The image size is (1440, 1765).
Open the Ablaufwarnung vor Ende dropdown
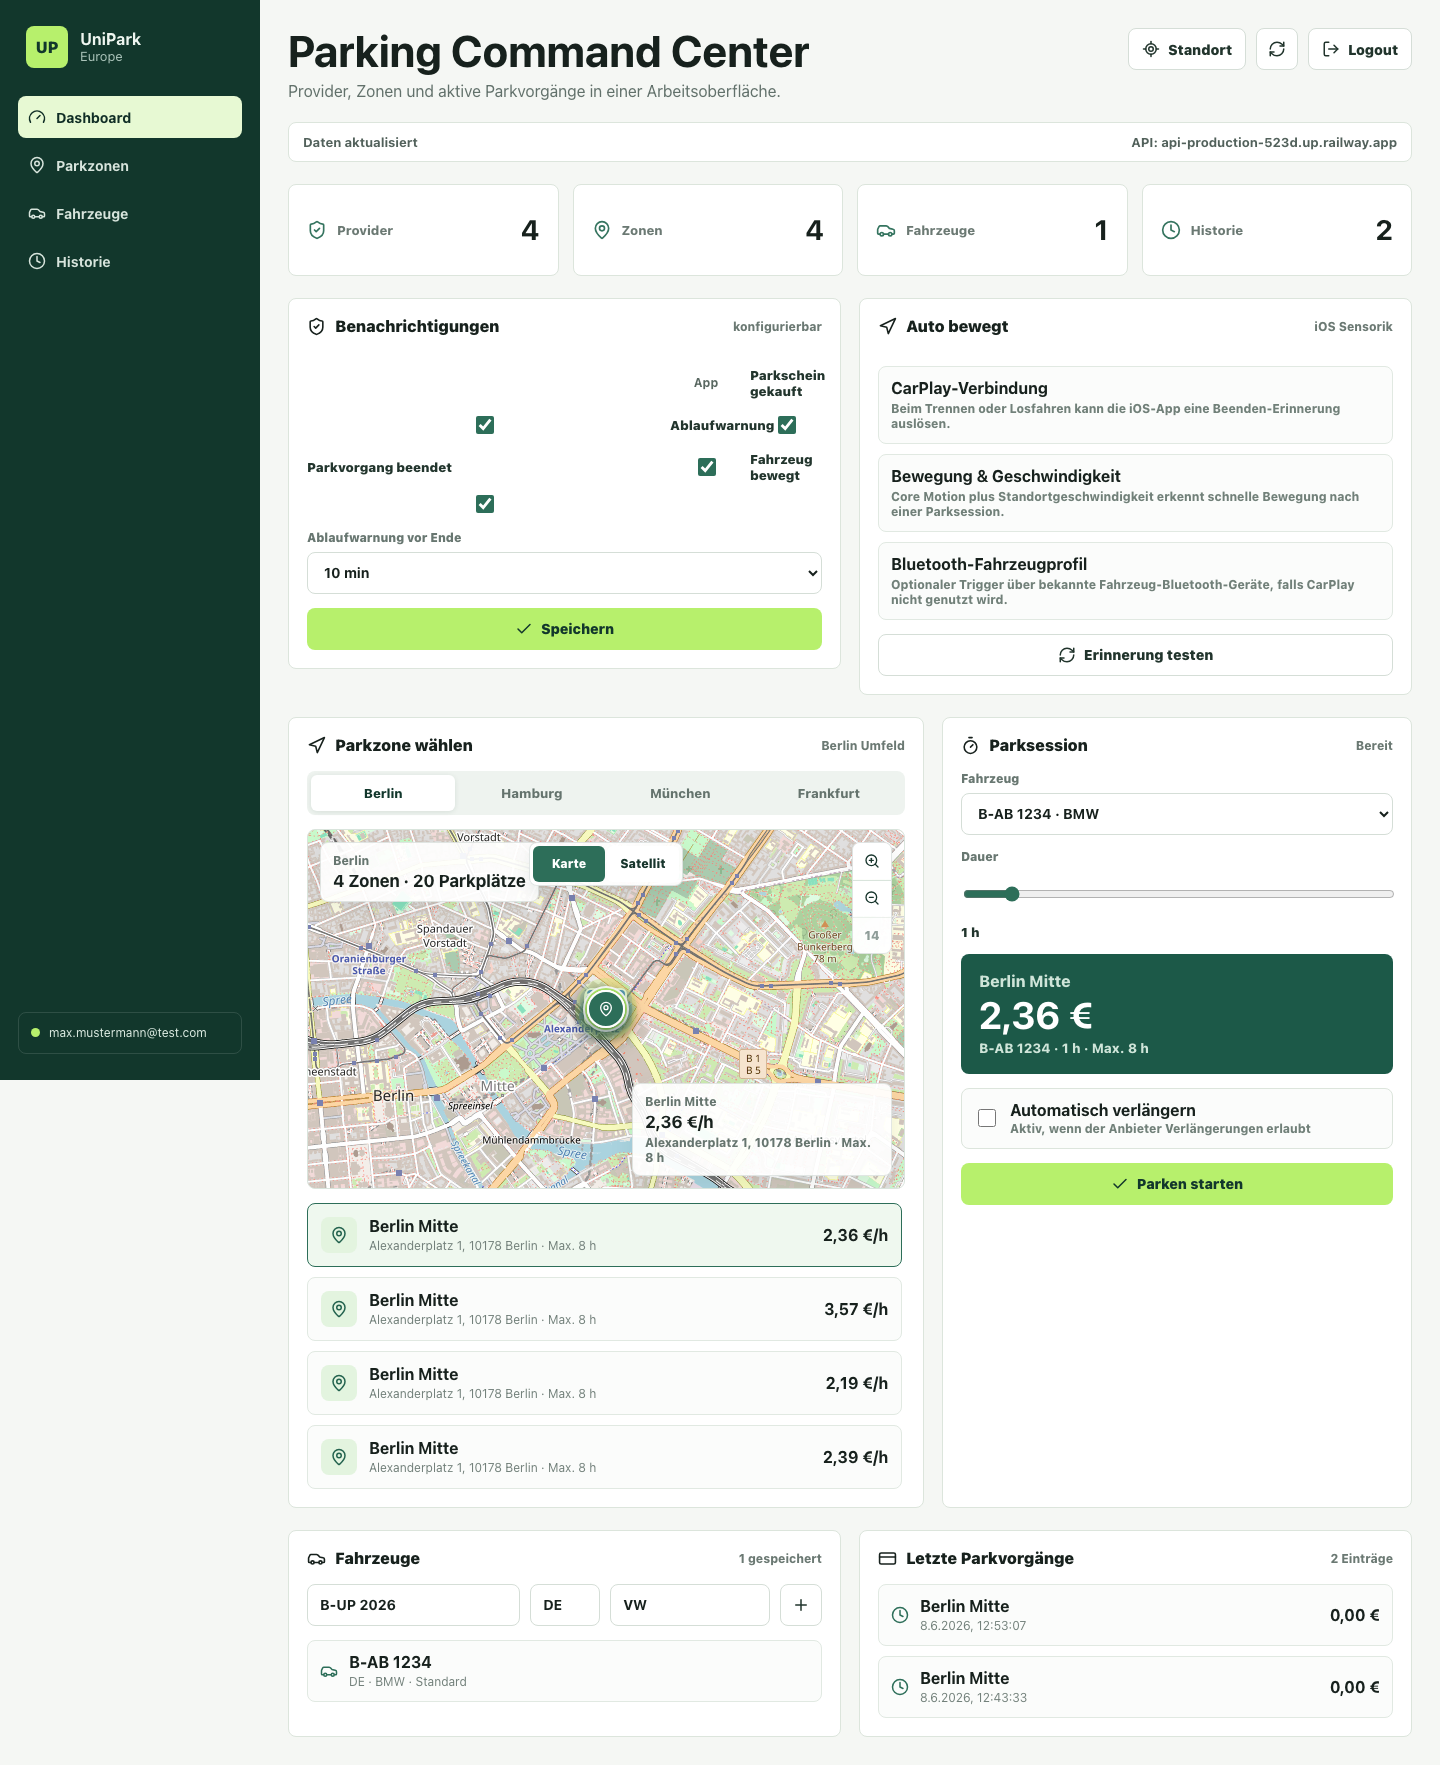pyautogui.click(x=564, y=573)
